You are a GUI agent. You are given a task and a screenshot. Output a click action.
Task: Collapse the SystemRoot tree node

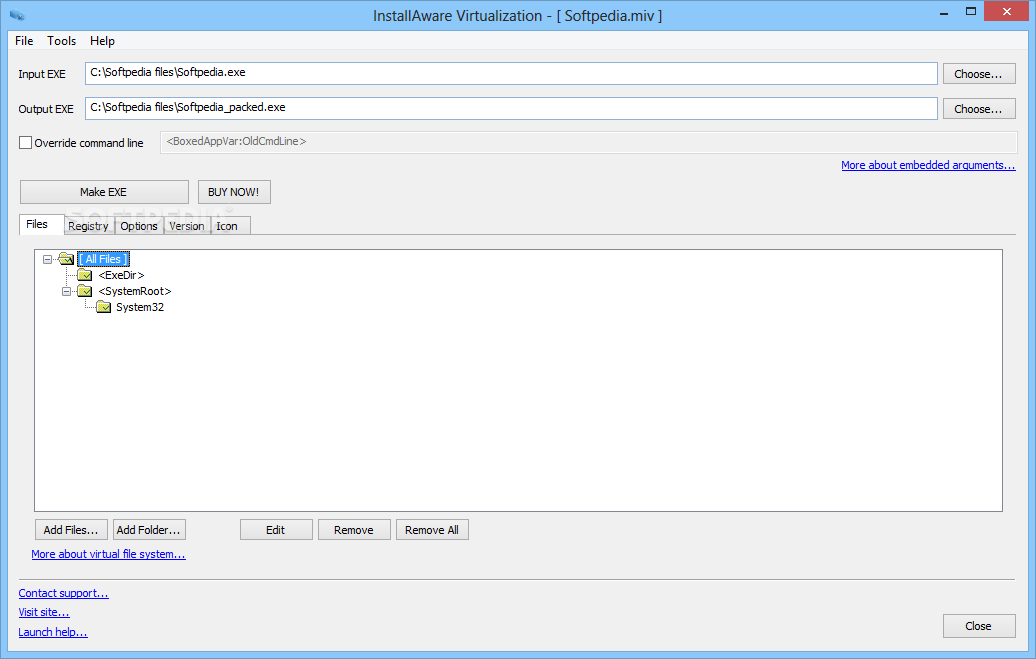click(66, 291)
